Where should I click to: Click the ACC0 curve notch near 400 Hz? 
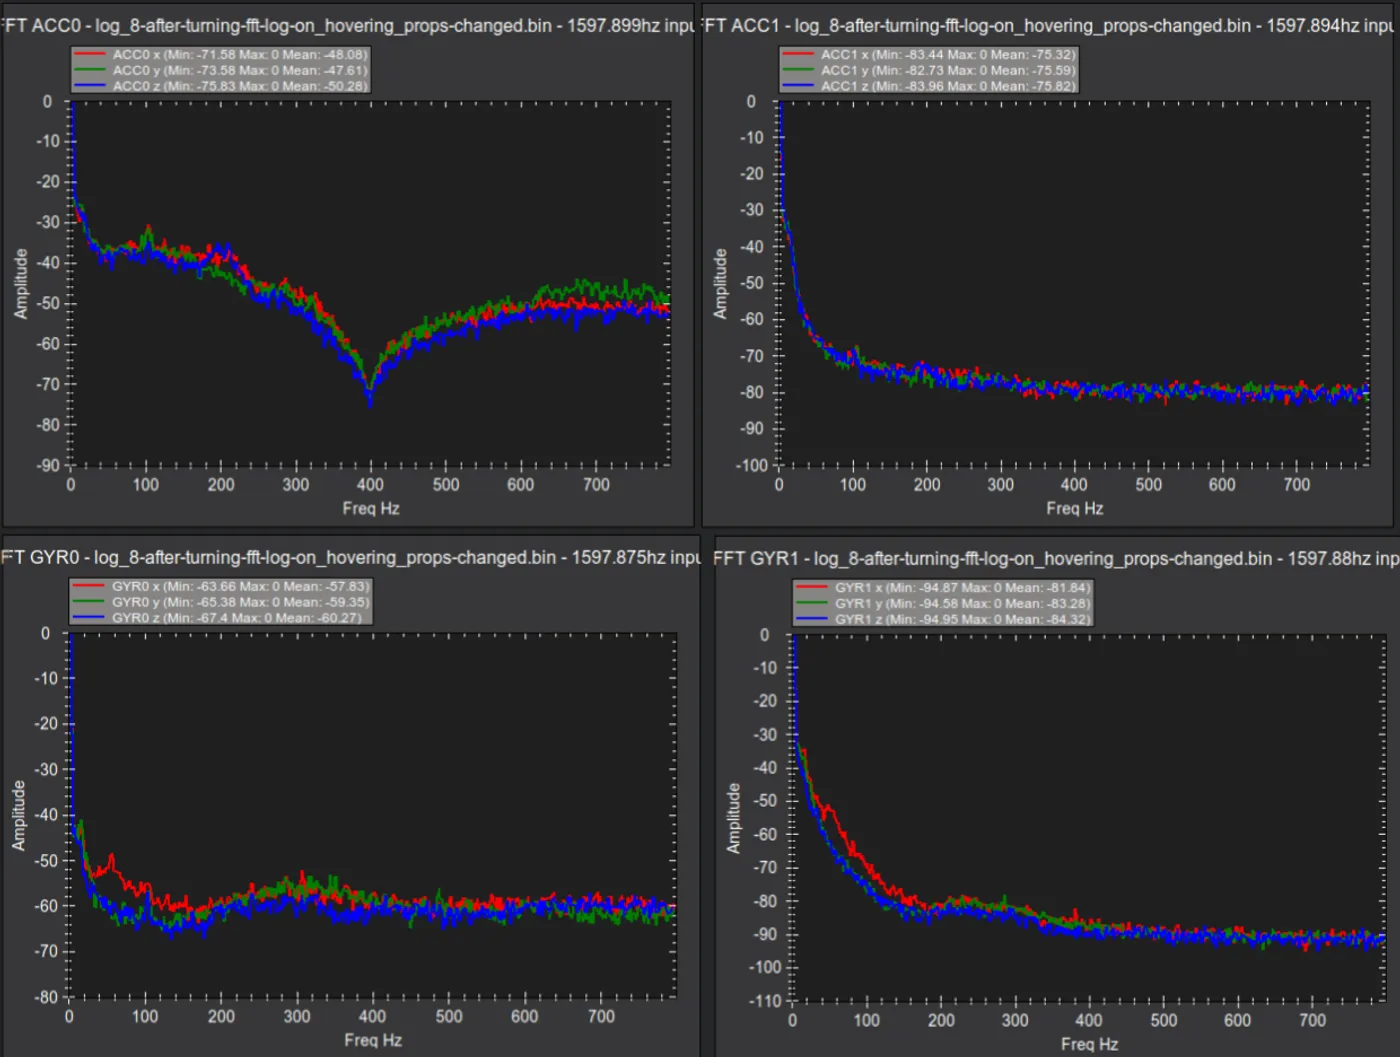(x=370, y=390)
